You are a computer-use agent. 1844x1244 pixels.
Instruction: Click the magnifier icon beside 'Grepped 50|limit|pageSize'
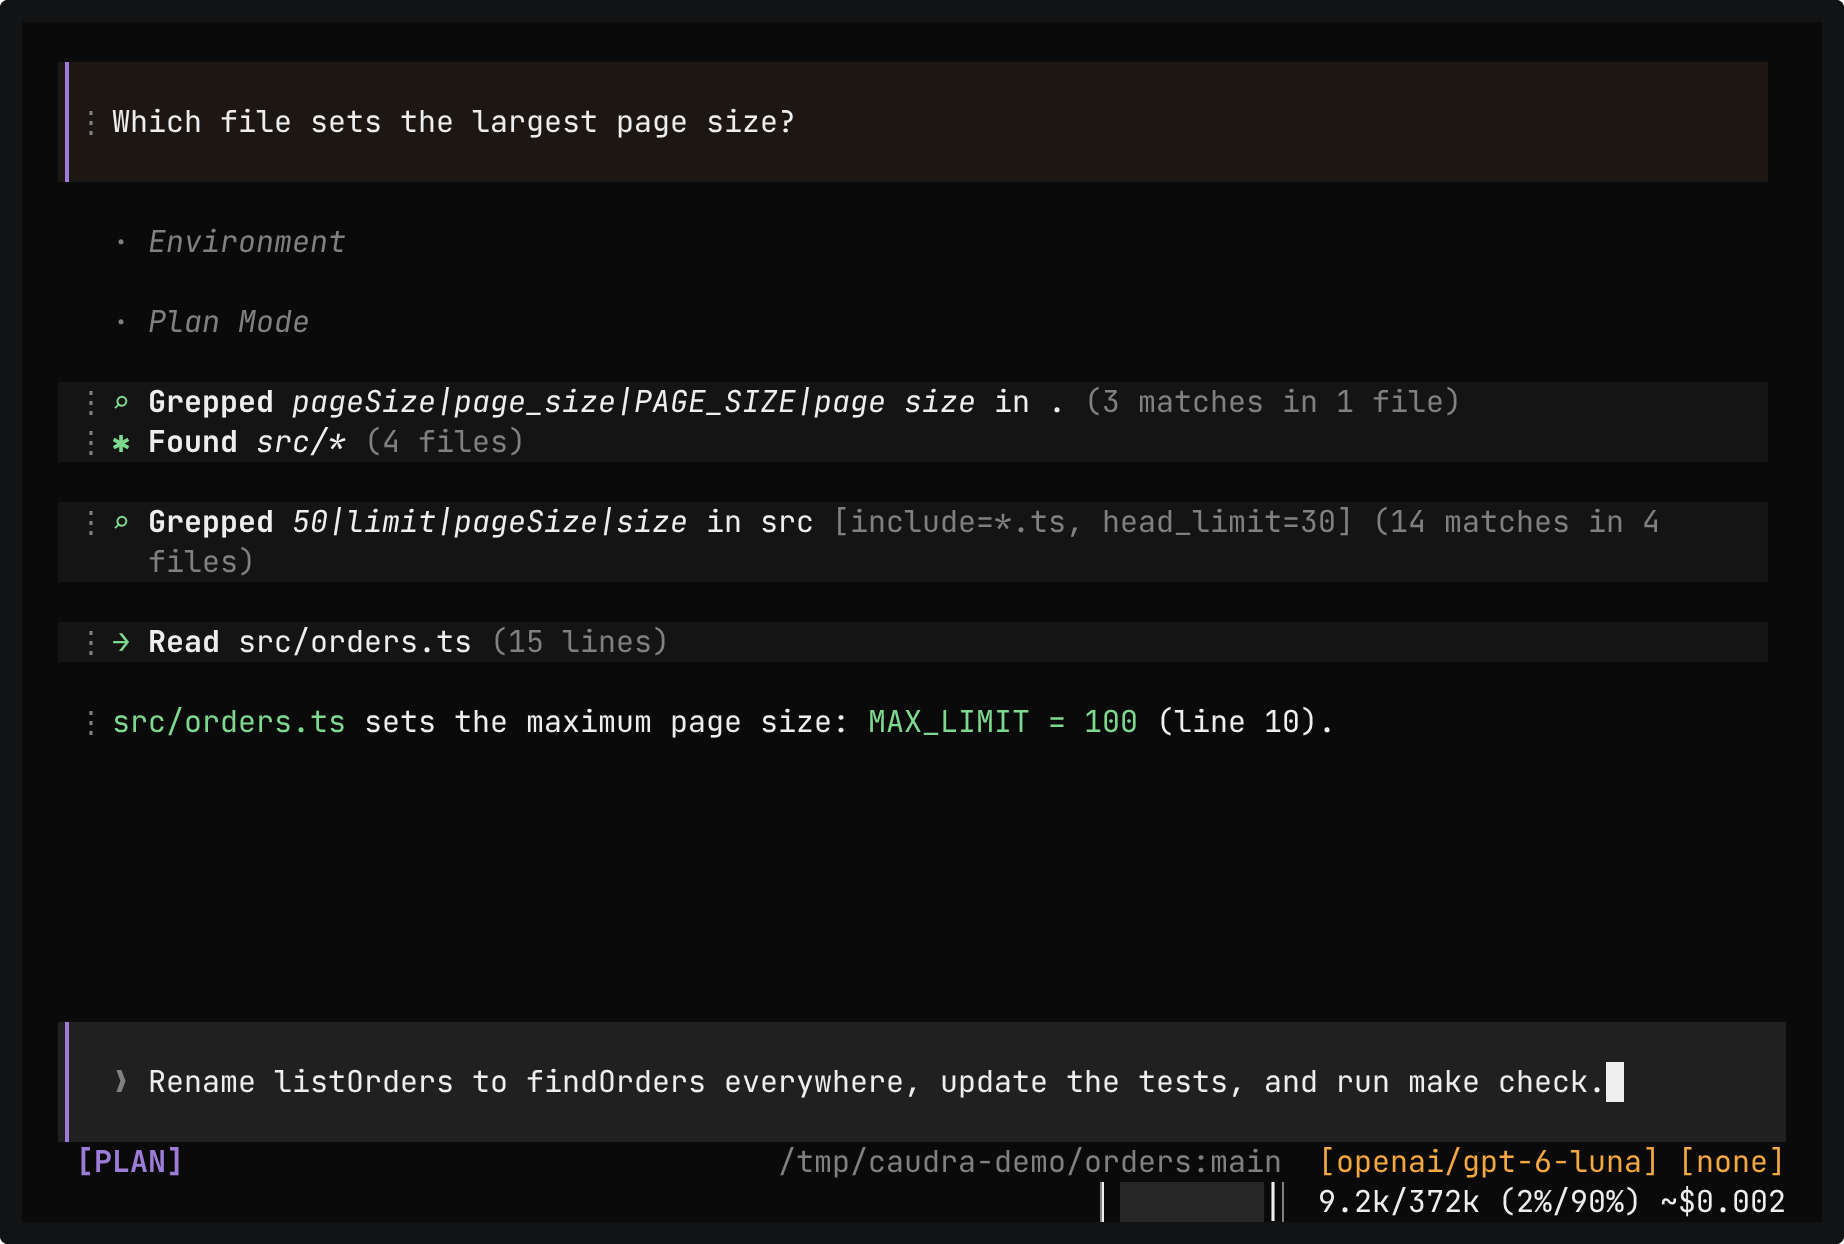tap(121, 522)
